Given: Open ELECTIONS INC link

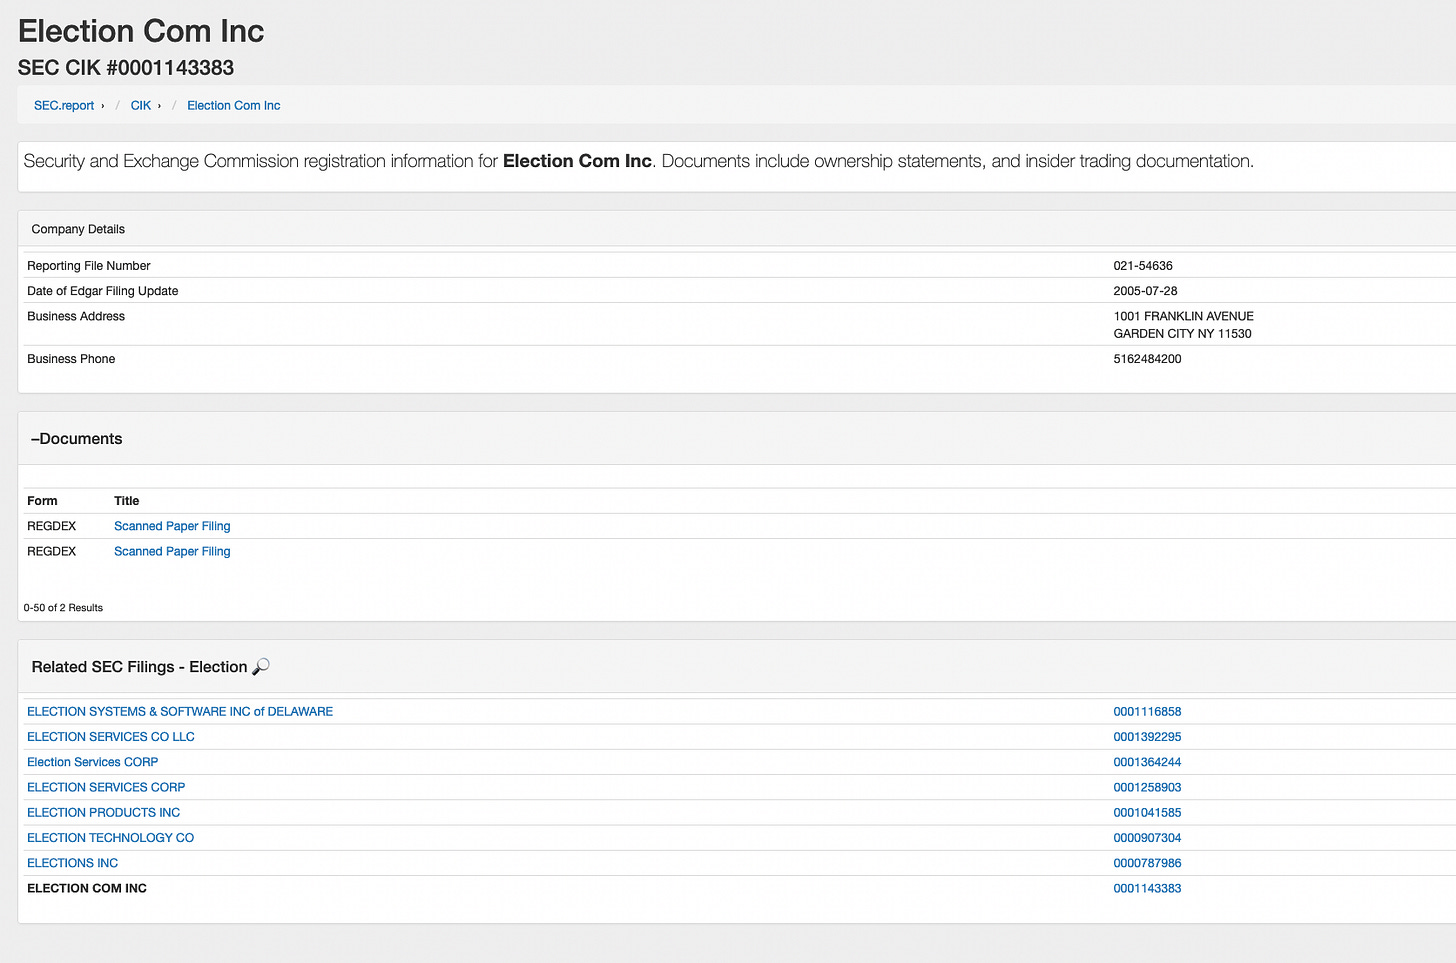Looking at the screenshot, I should (73, 863).
